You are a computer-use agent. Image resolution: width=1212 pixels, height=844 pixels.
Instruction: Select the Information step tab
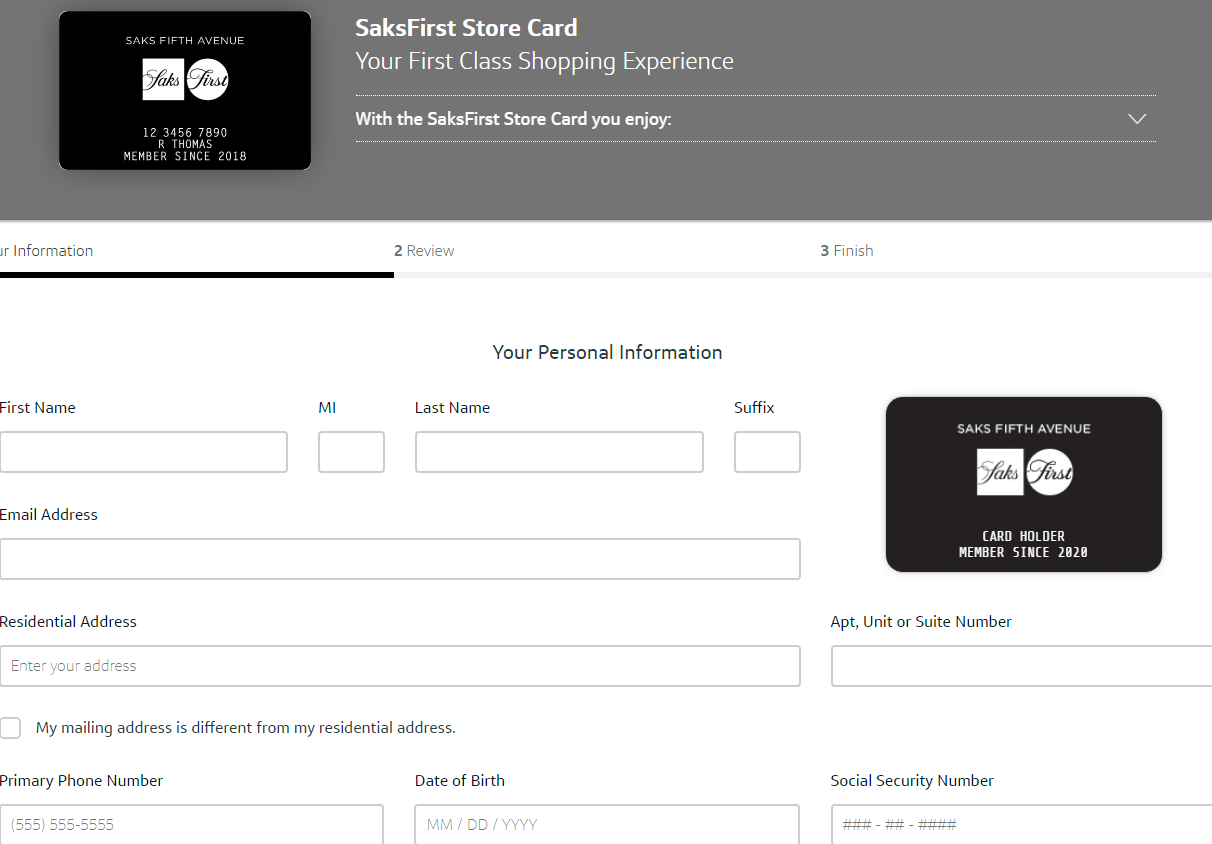pos(47,251)
